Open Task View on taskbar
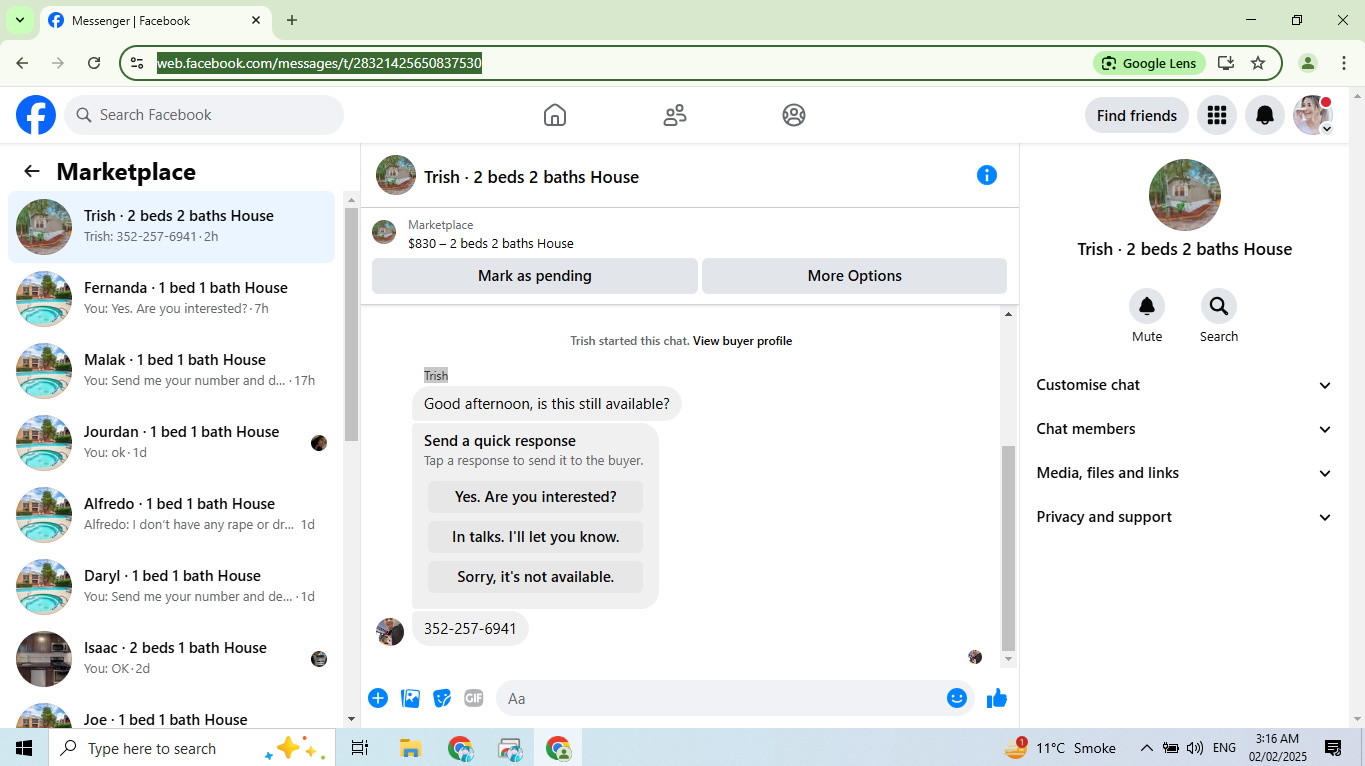The image size is (1365, 766). click(x=360, y=748)
